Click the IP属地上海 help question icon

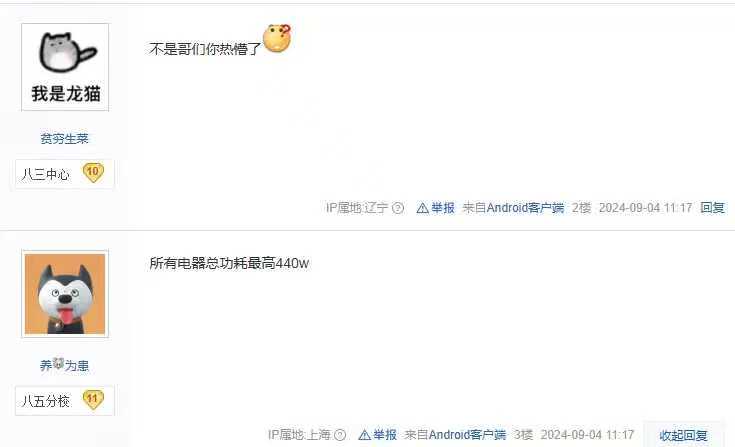pos(340,435)
